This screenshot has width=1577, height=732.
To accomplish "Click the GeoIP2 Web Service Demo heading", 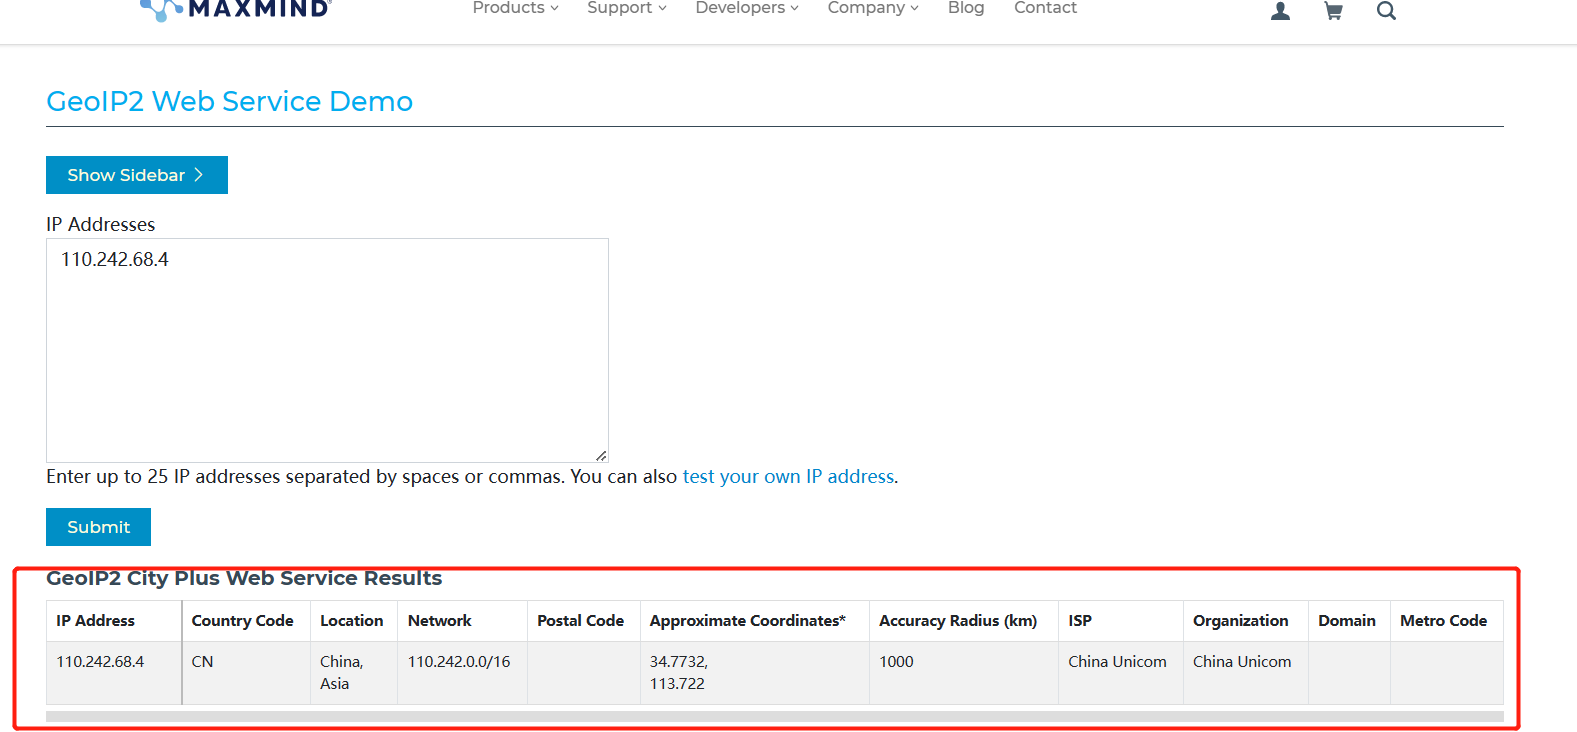I will (230, 101).
